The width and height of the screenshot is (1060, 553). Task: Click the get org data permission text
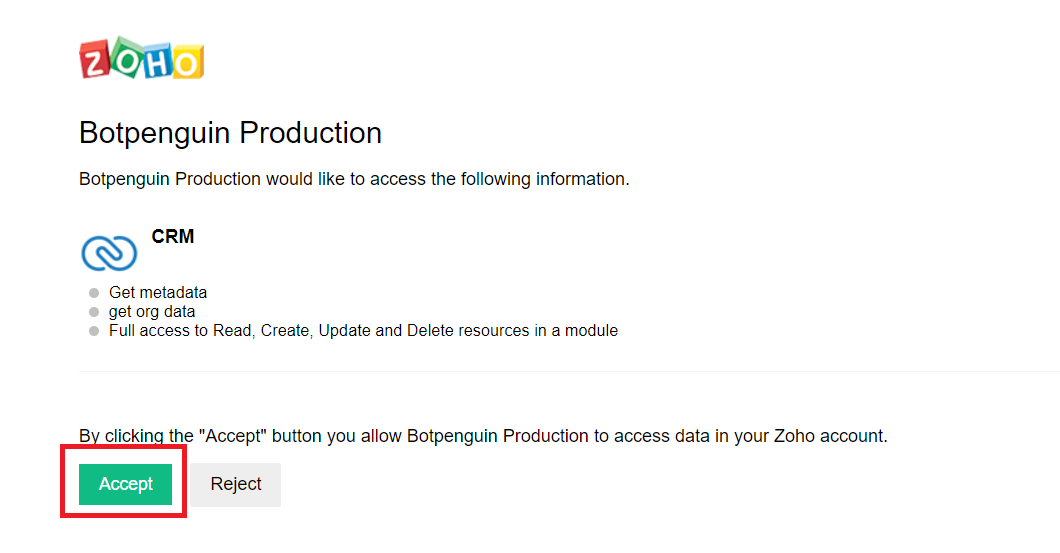[x=152, y=312]
